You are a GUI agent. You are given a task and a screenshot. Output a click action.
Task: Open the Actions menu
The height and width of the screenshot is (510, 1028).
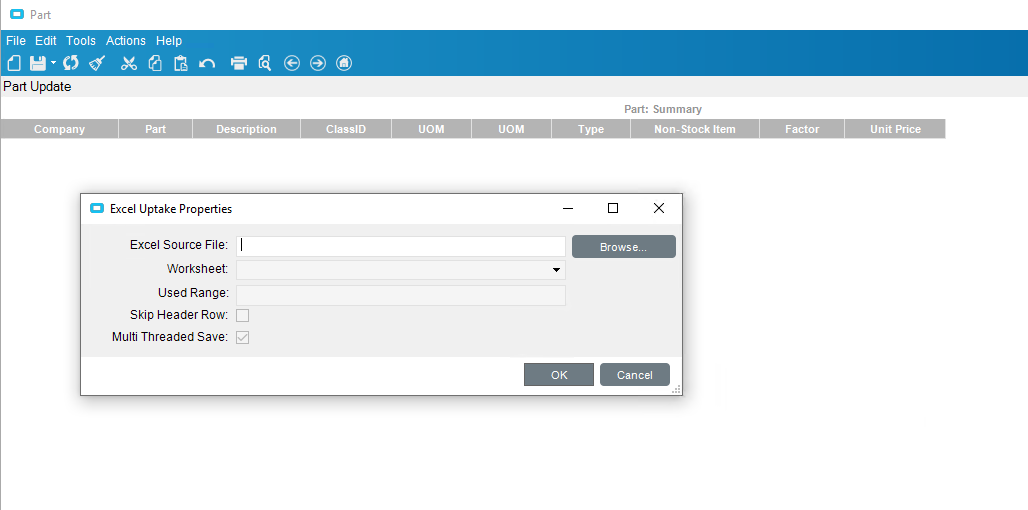coord(126,41)
